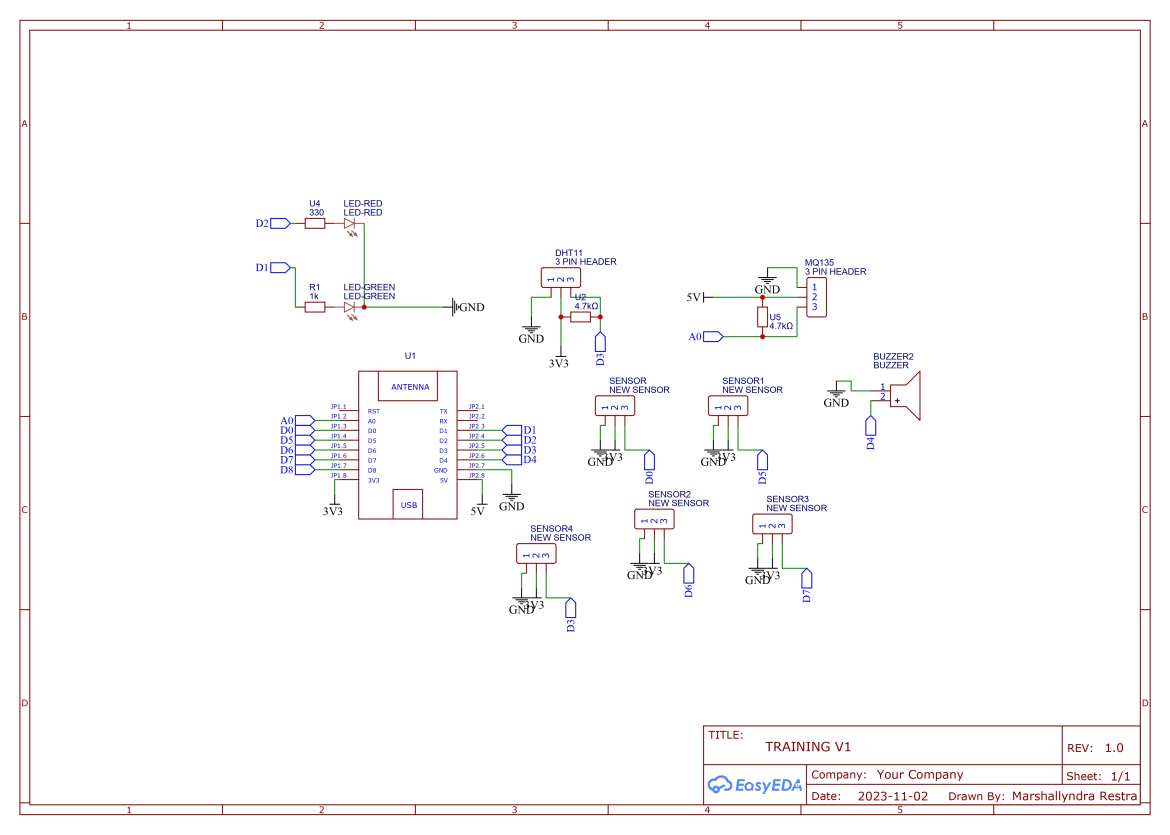Screen dimensions: 1170x835
Task: Click the D3 net port under SENSOR4
Action: click(x=571, y=614)
